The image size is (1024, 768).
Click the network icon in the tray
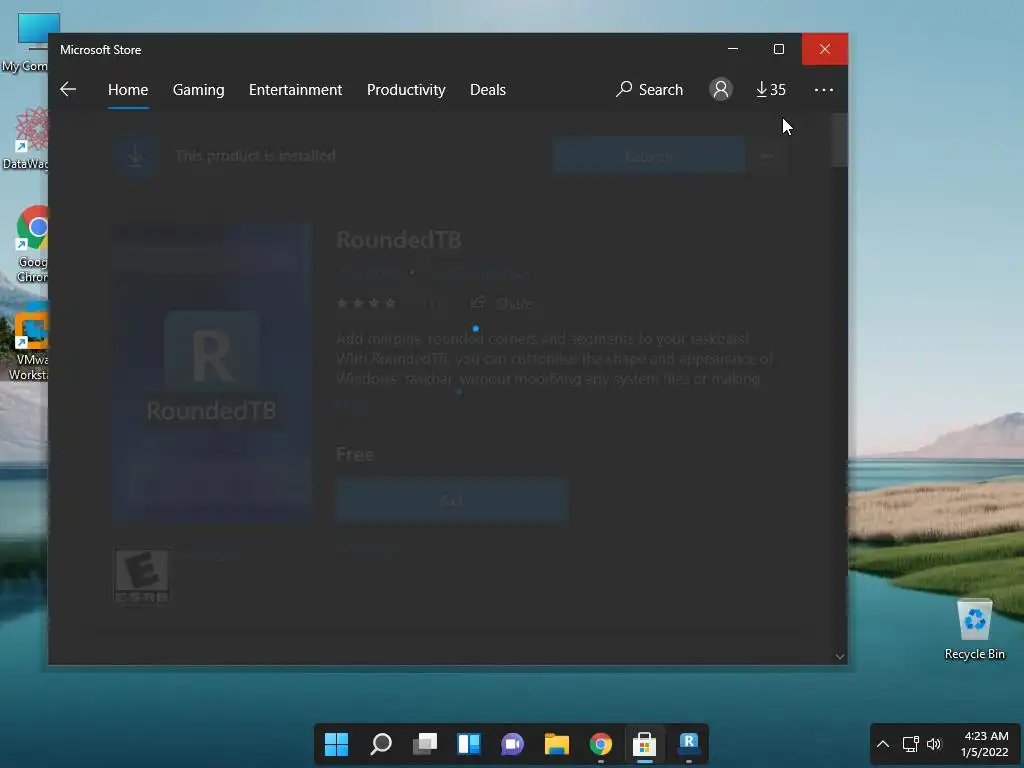(910, 744)
